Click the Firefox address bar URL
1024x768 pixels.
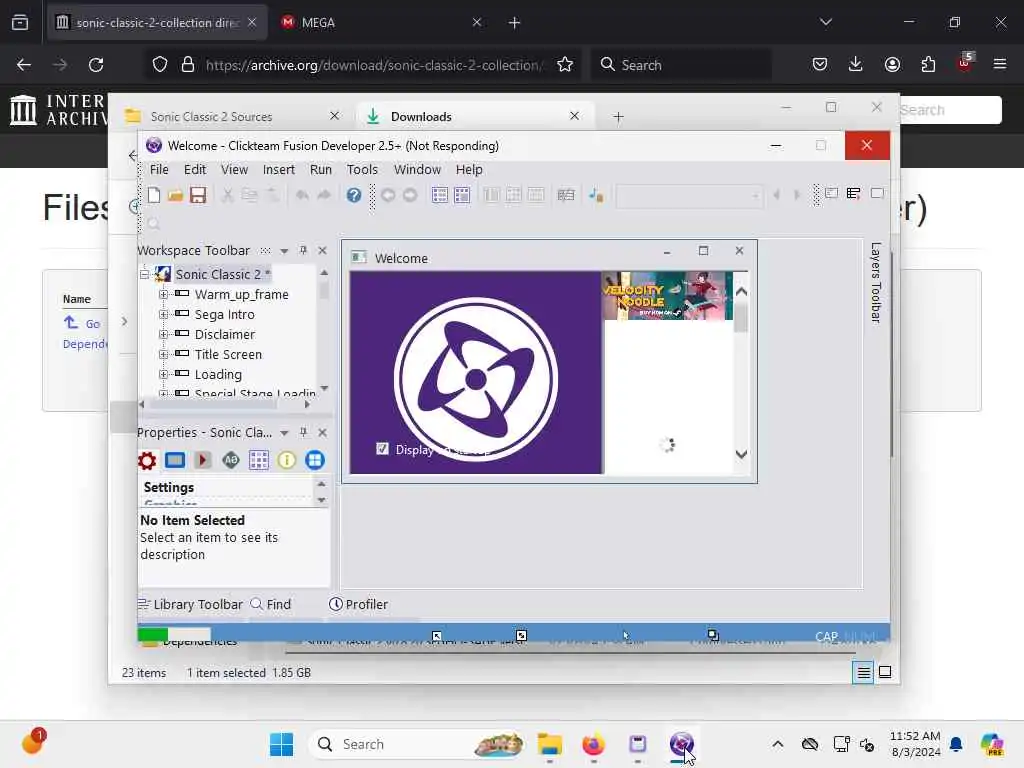pyautogui.click(x=373, y=65)
